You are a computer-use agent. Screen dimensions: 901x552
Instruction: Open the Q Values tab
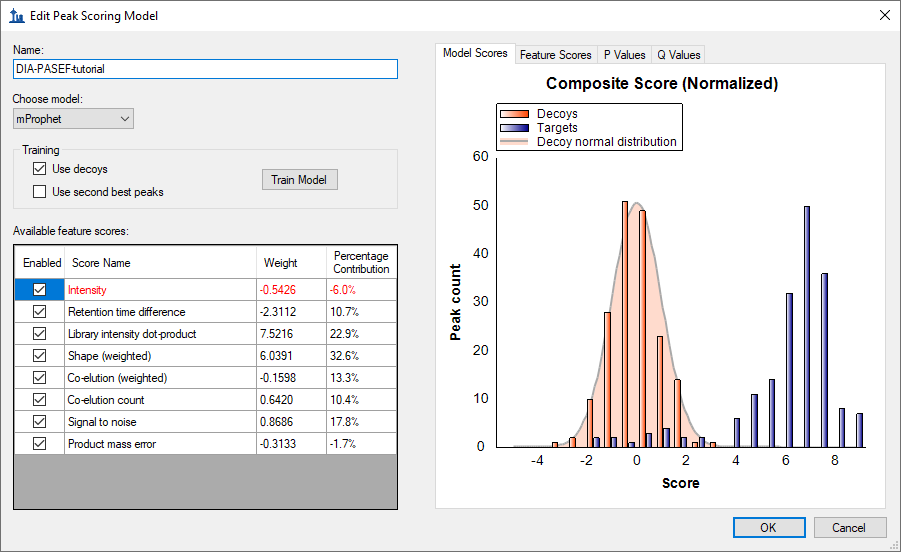[x=679, y=55]
